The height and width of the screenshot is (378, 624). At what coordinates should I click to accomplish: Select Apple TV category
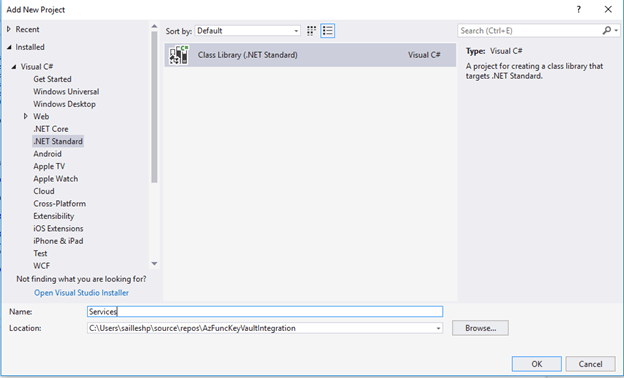tap(49, 166)
